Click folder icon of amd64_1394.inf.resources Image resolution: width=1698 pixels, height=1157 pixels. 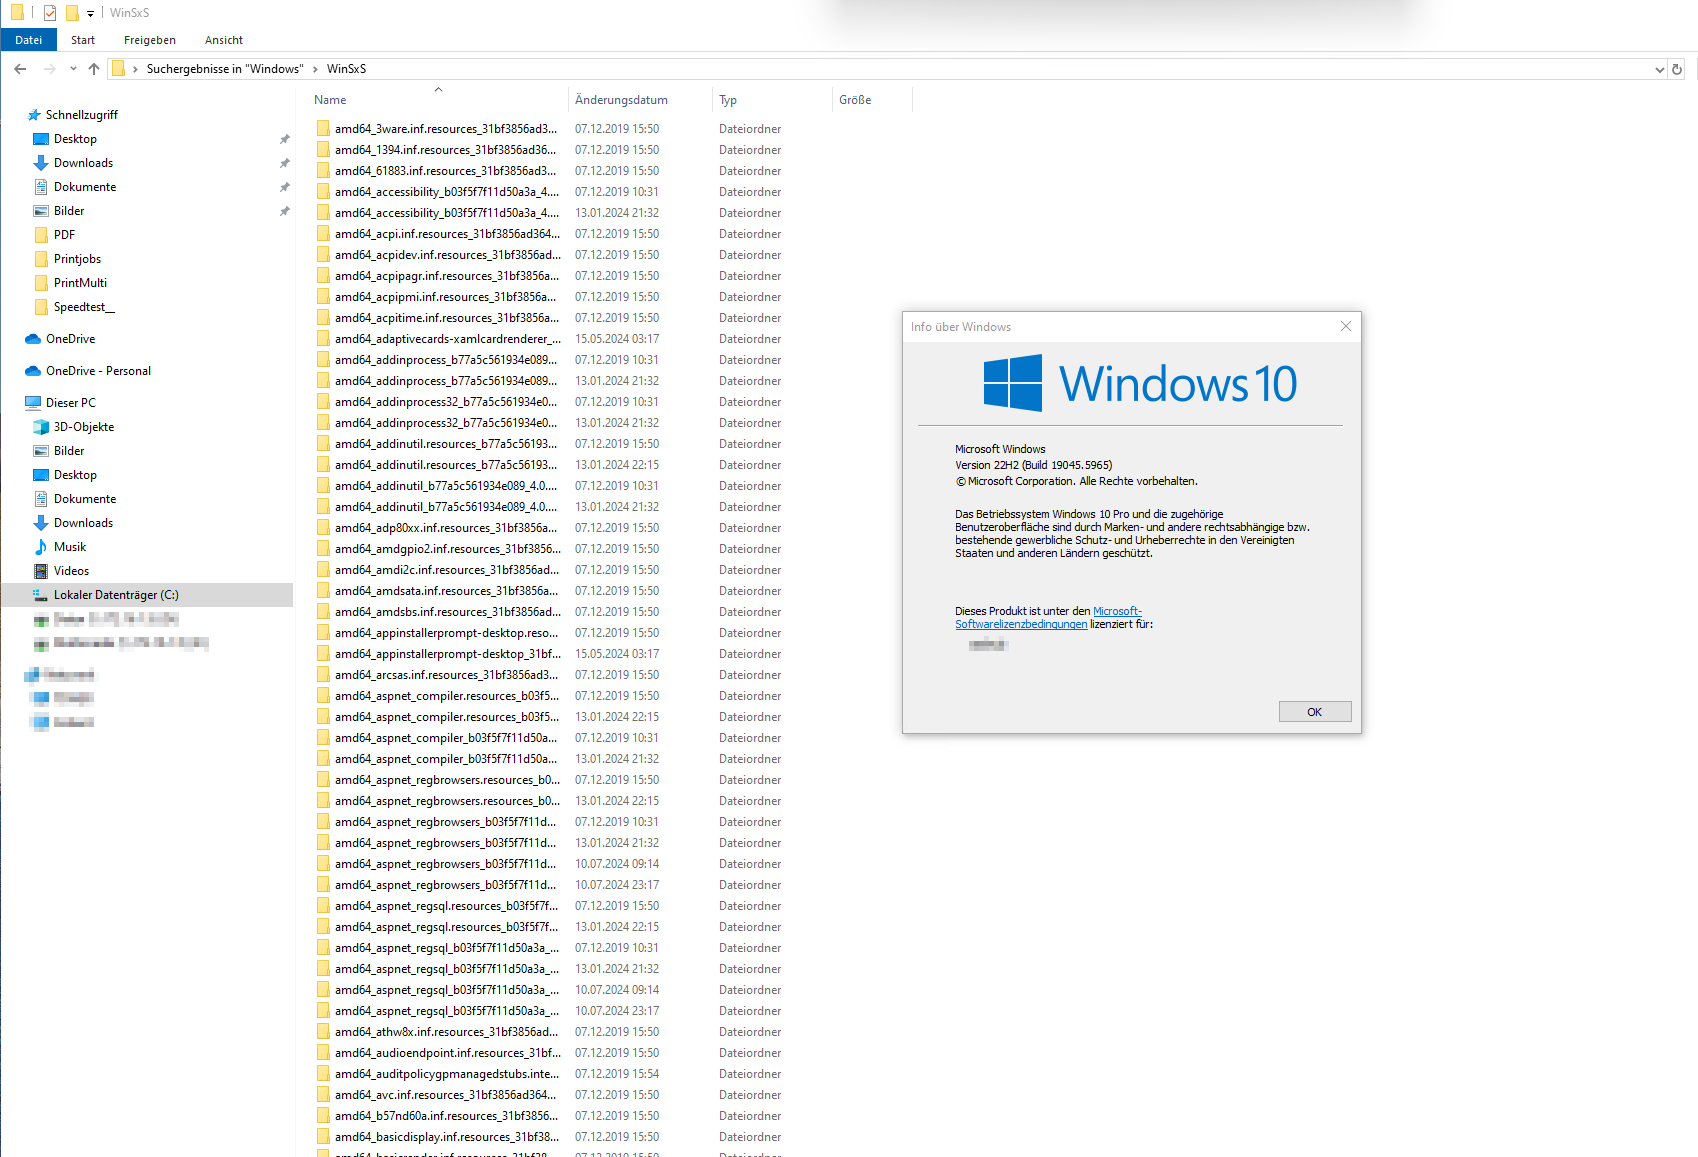tap(324, 150)
